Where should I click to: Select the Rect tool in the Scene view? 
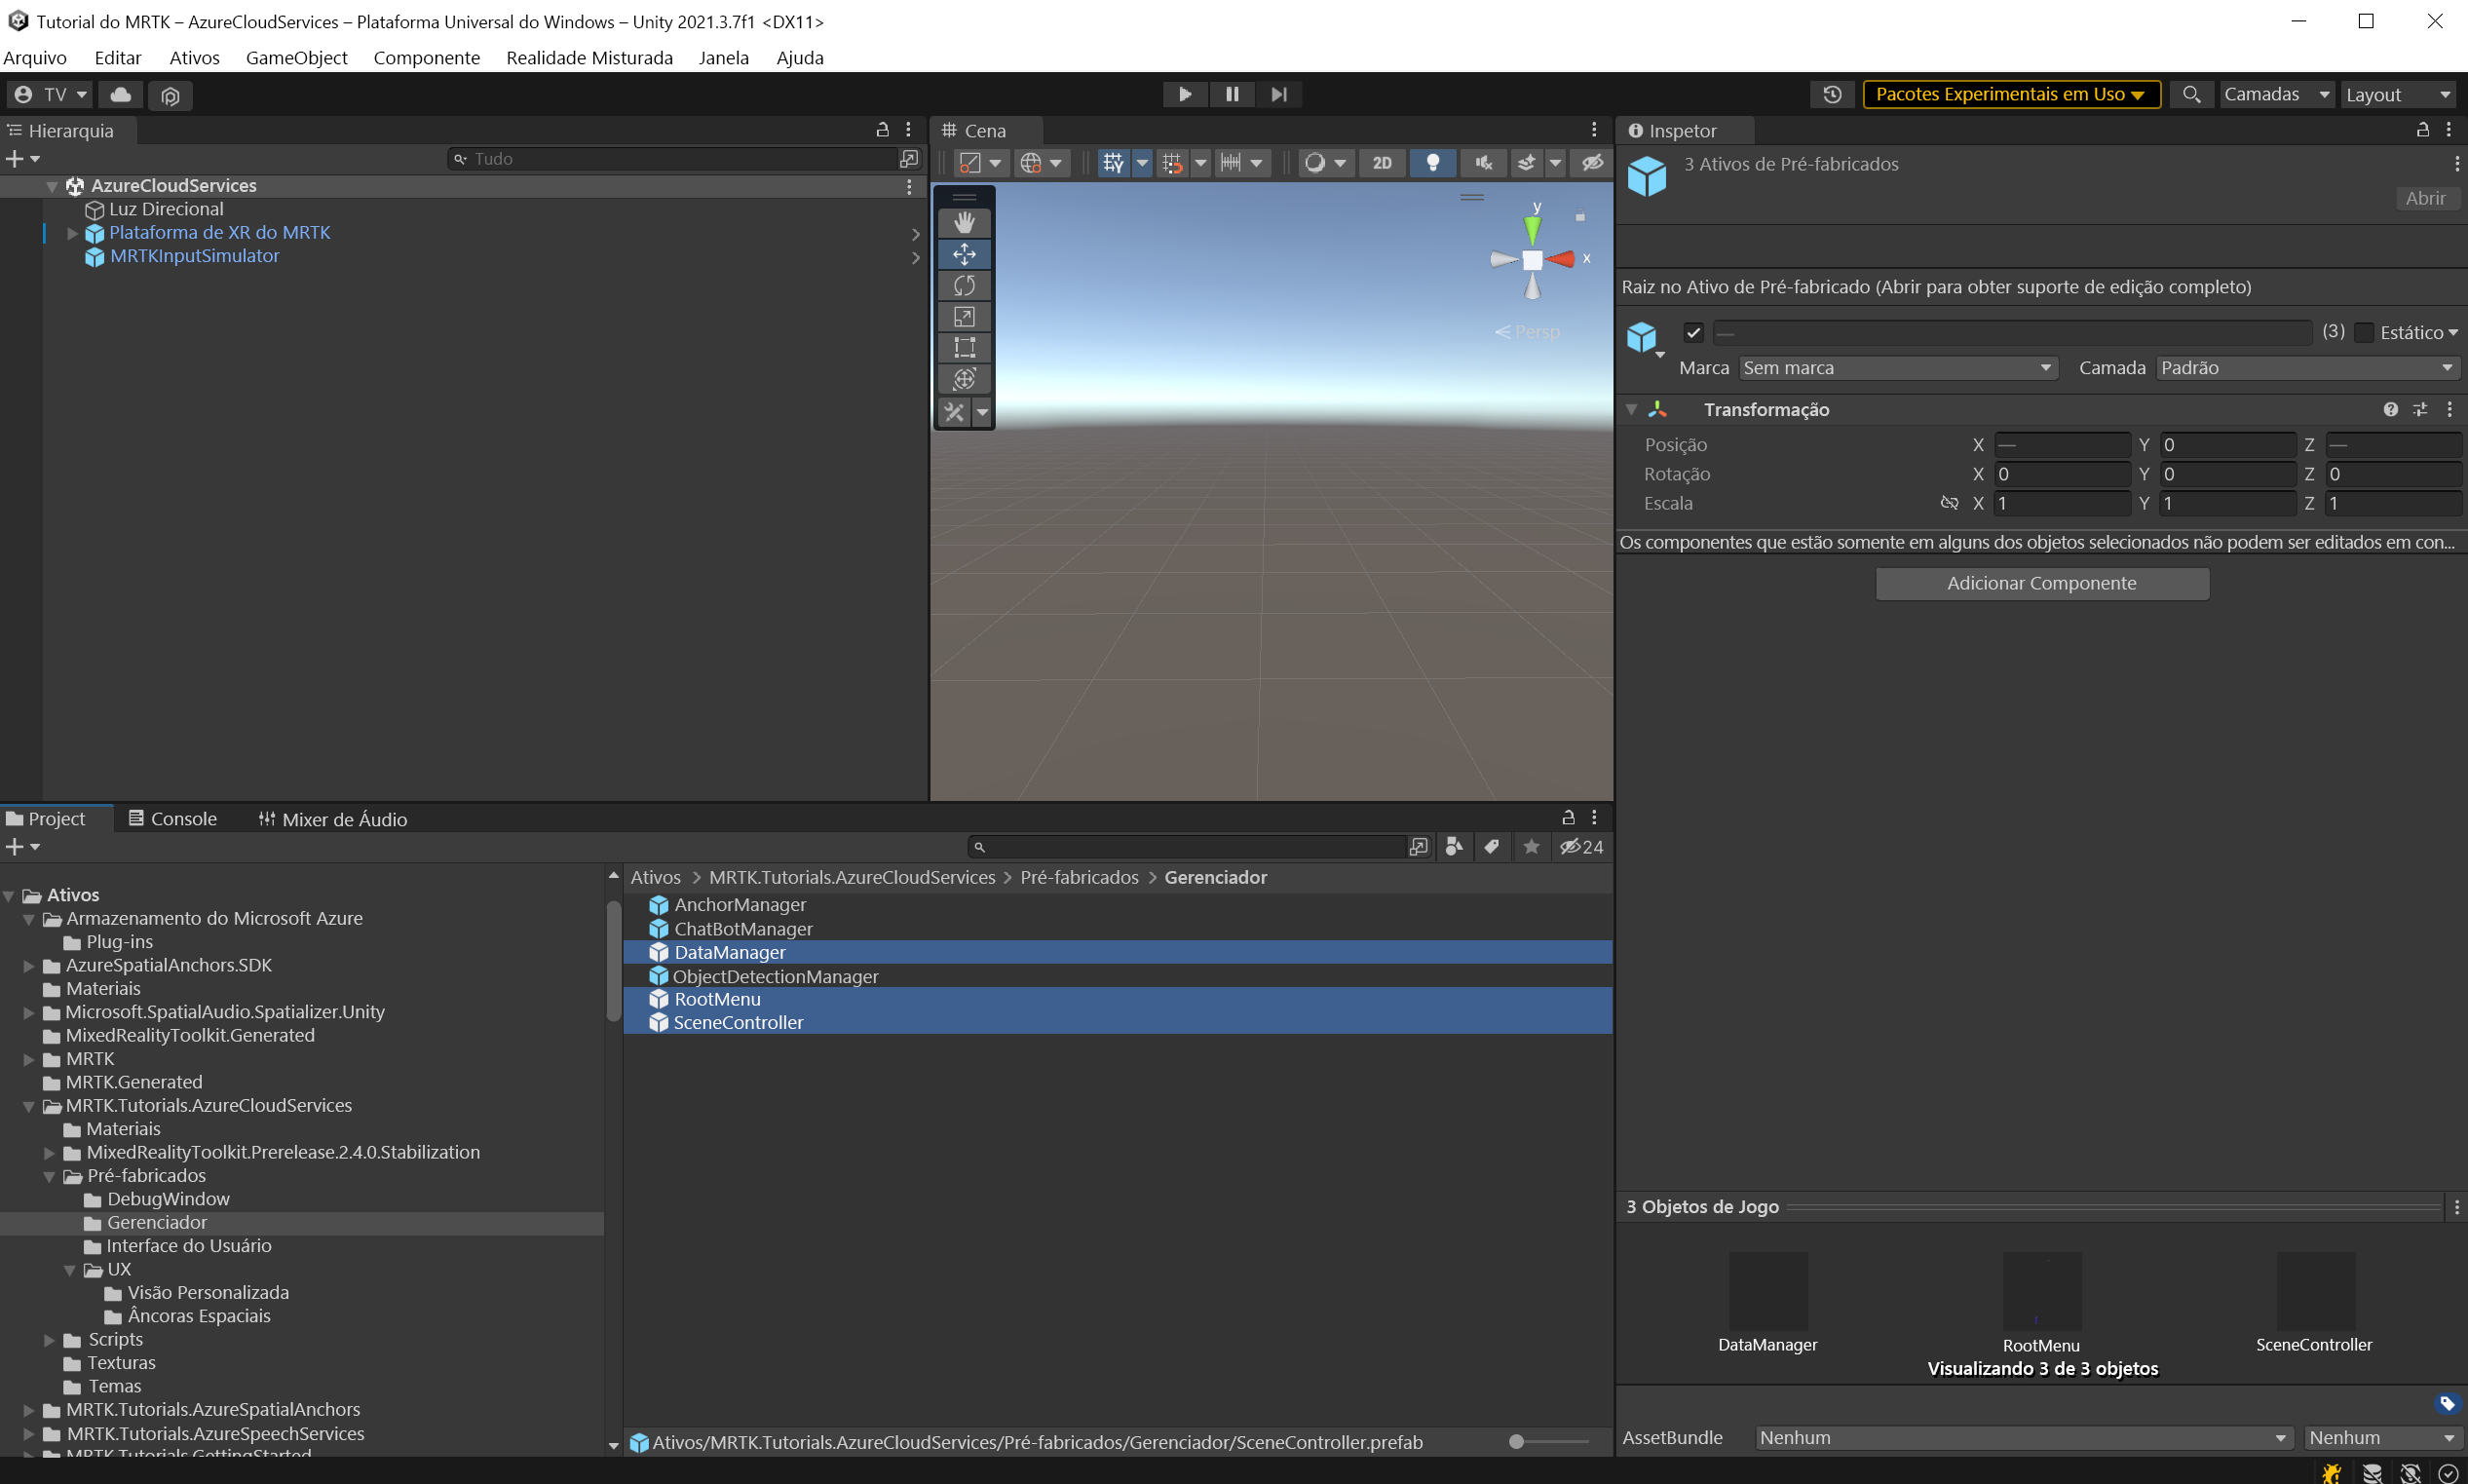coord(964,347)
